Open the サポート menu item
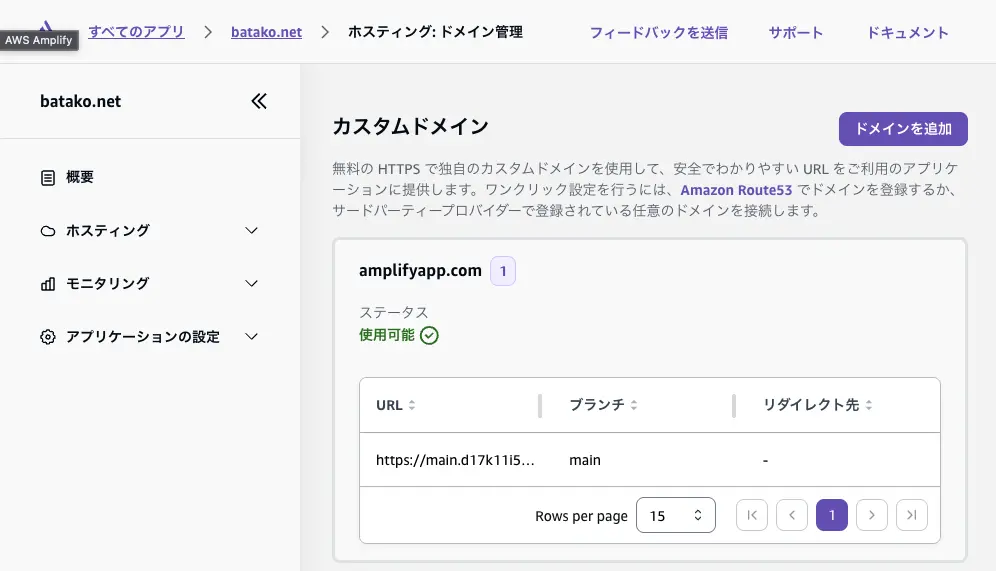996x571 pixels. (796, 32)
